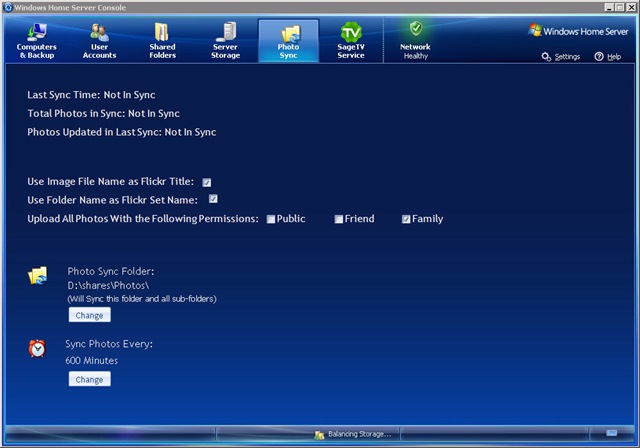The image size is (640, 448).
Task: Toggle Use Image File Name as Flickr Title
Action: click(207, 182)
